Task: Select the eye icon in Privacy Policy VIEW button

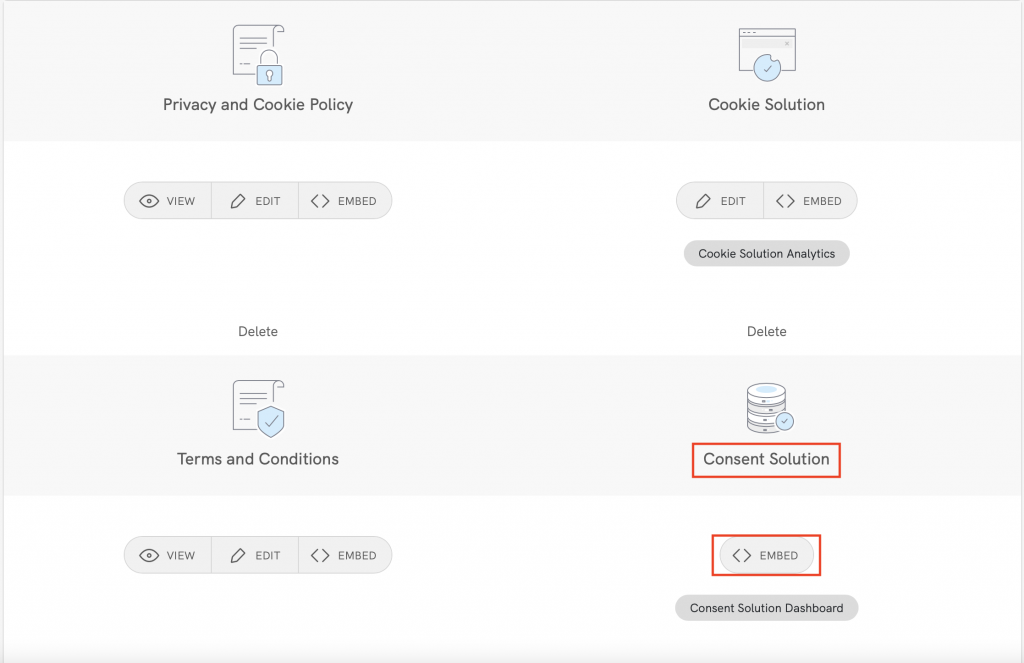Action: (149, 200)
